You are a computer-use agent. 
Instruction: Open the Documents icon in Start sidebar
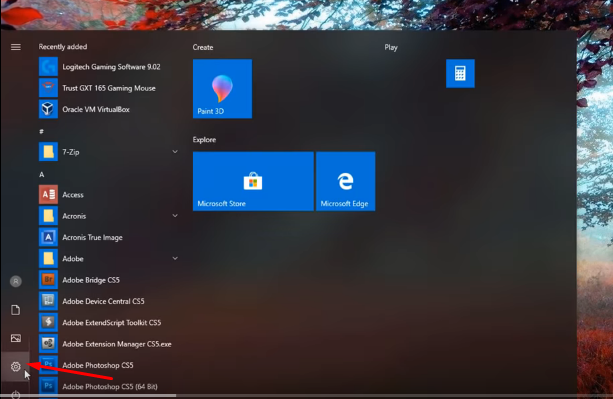(16, 310)
